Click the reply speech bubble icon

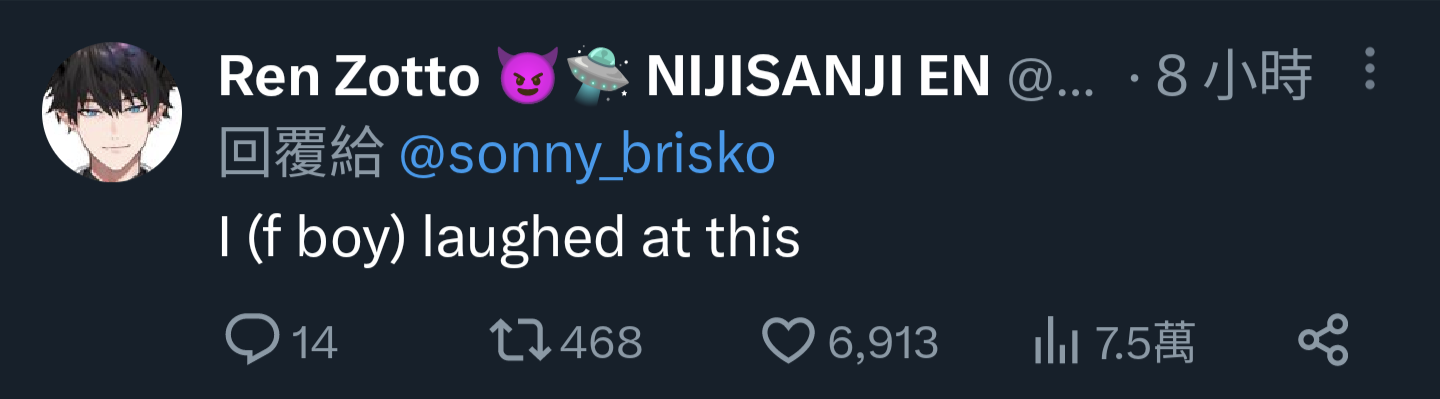coord(252,341)
